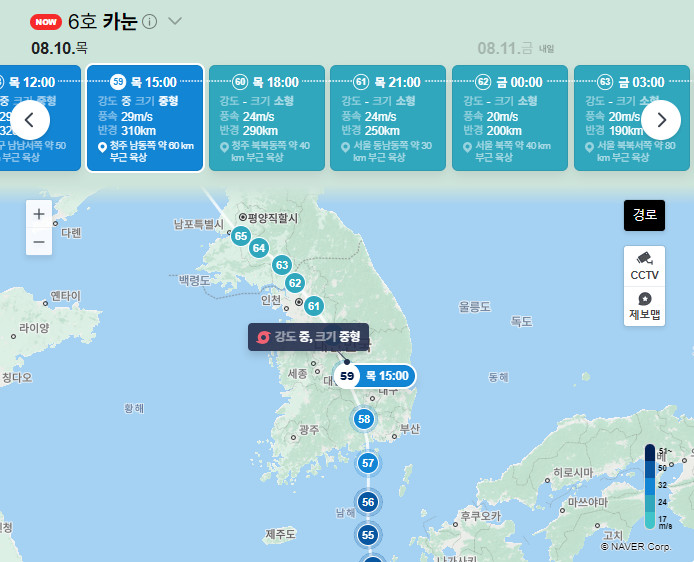Click the 히로시마 city label
Image resolution: width=694 pixels, height=562 pixels.
pyautogui.click(x=573, y=473)
